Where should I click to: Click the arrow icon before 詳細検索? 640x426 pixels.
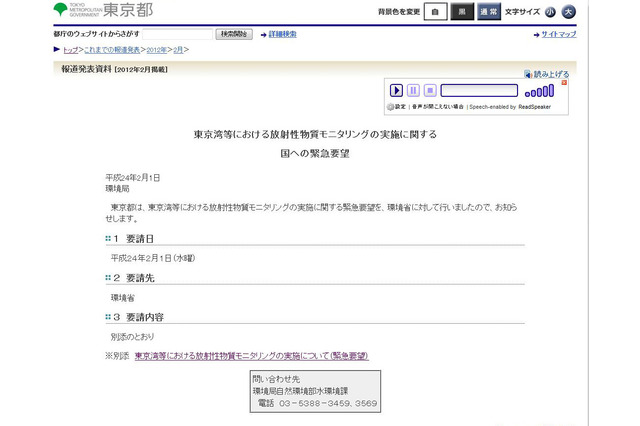pyautogui.click(x=263, y=35)
